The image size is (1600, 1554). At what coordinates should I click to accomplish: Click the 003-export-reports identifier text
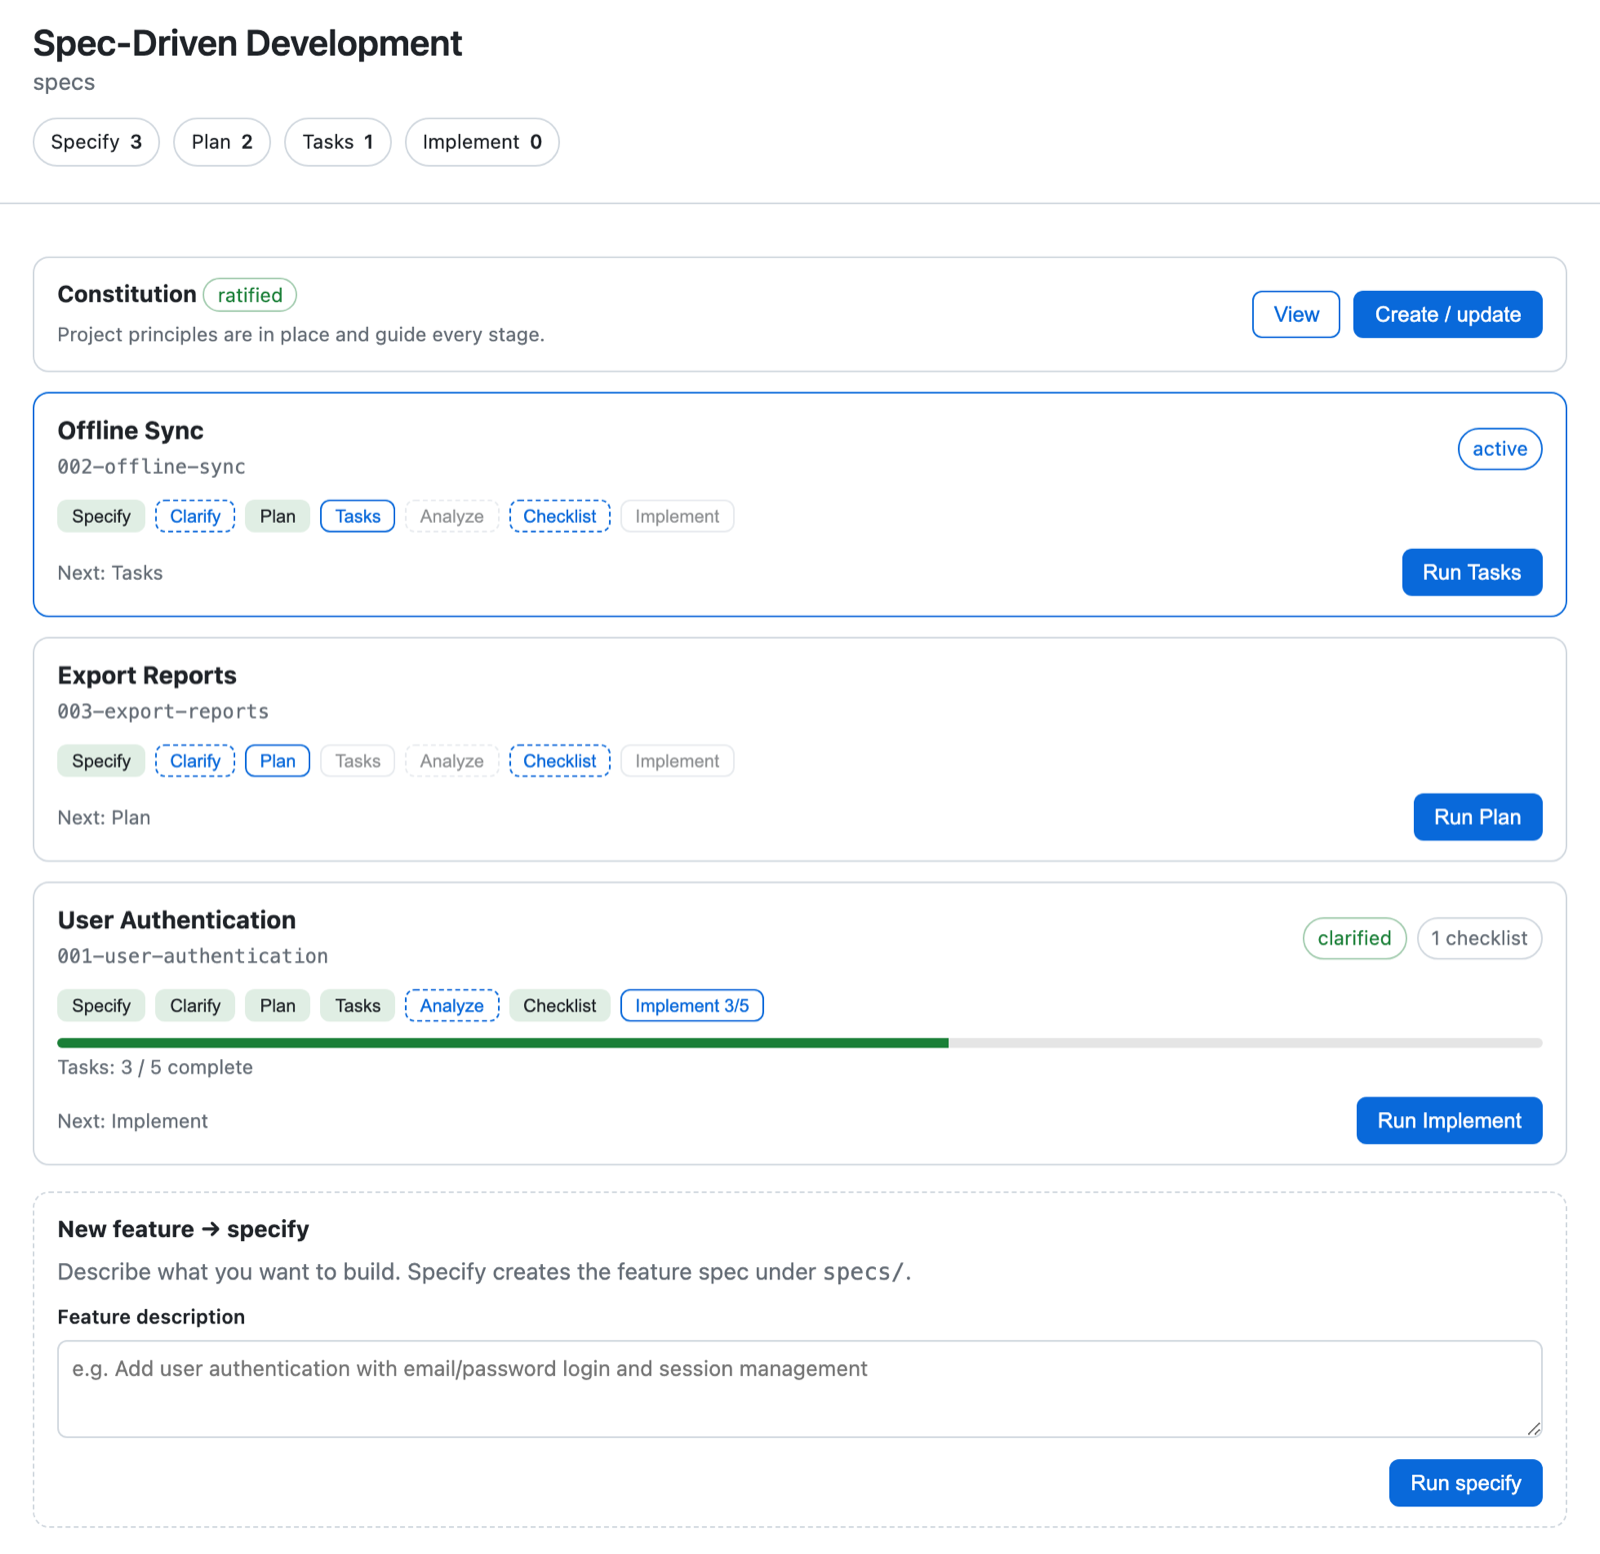(x=163, y=711)
